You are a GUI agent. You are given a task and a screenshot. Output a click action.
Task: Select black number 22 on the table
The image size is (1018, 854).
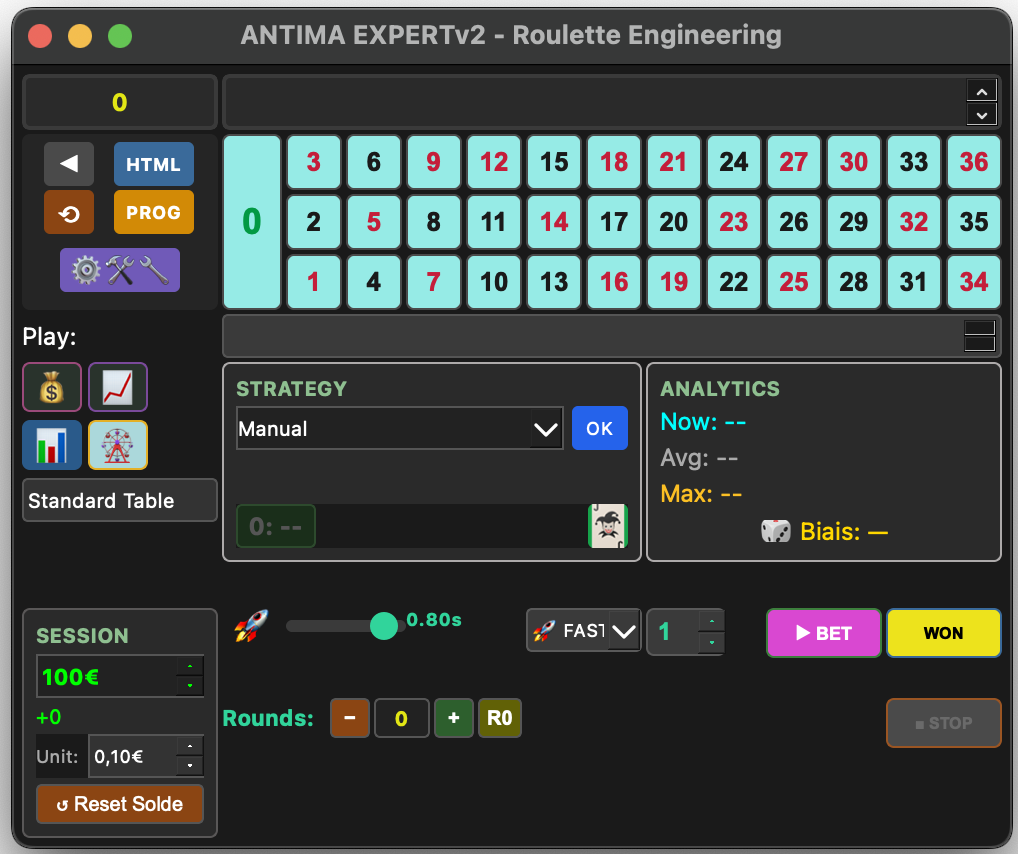point(734,282)
